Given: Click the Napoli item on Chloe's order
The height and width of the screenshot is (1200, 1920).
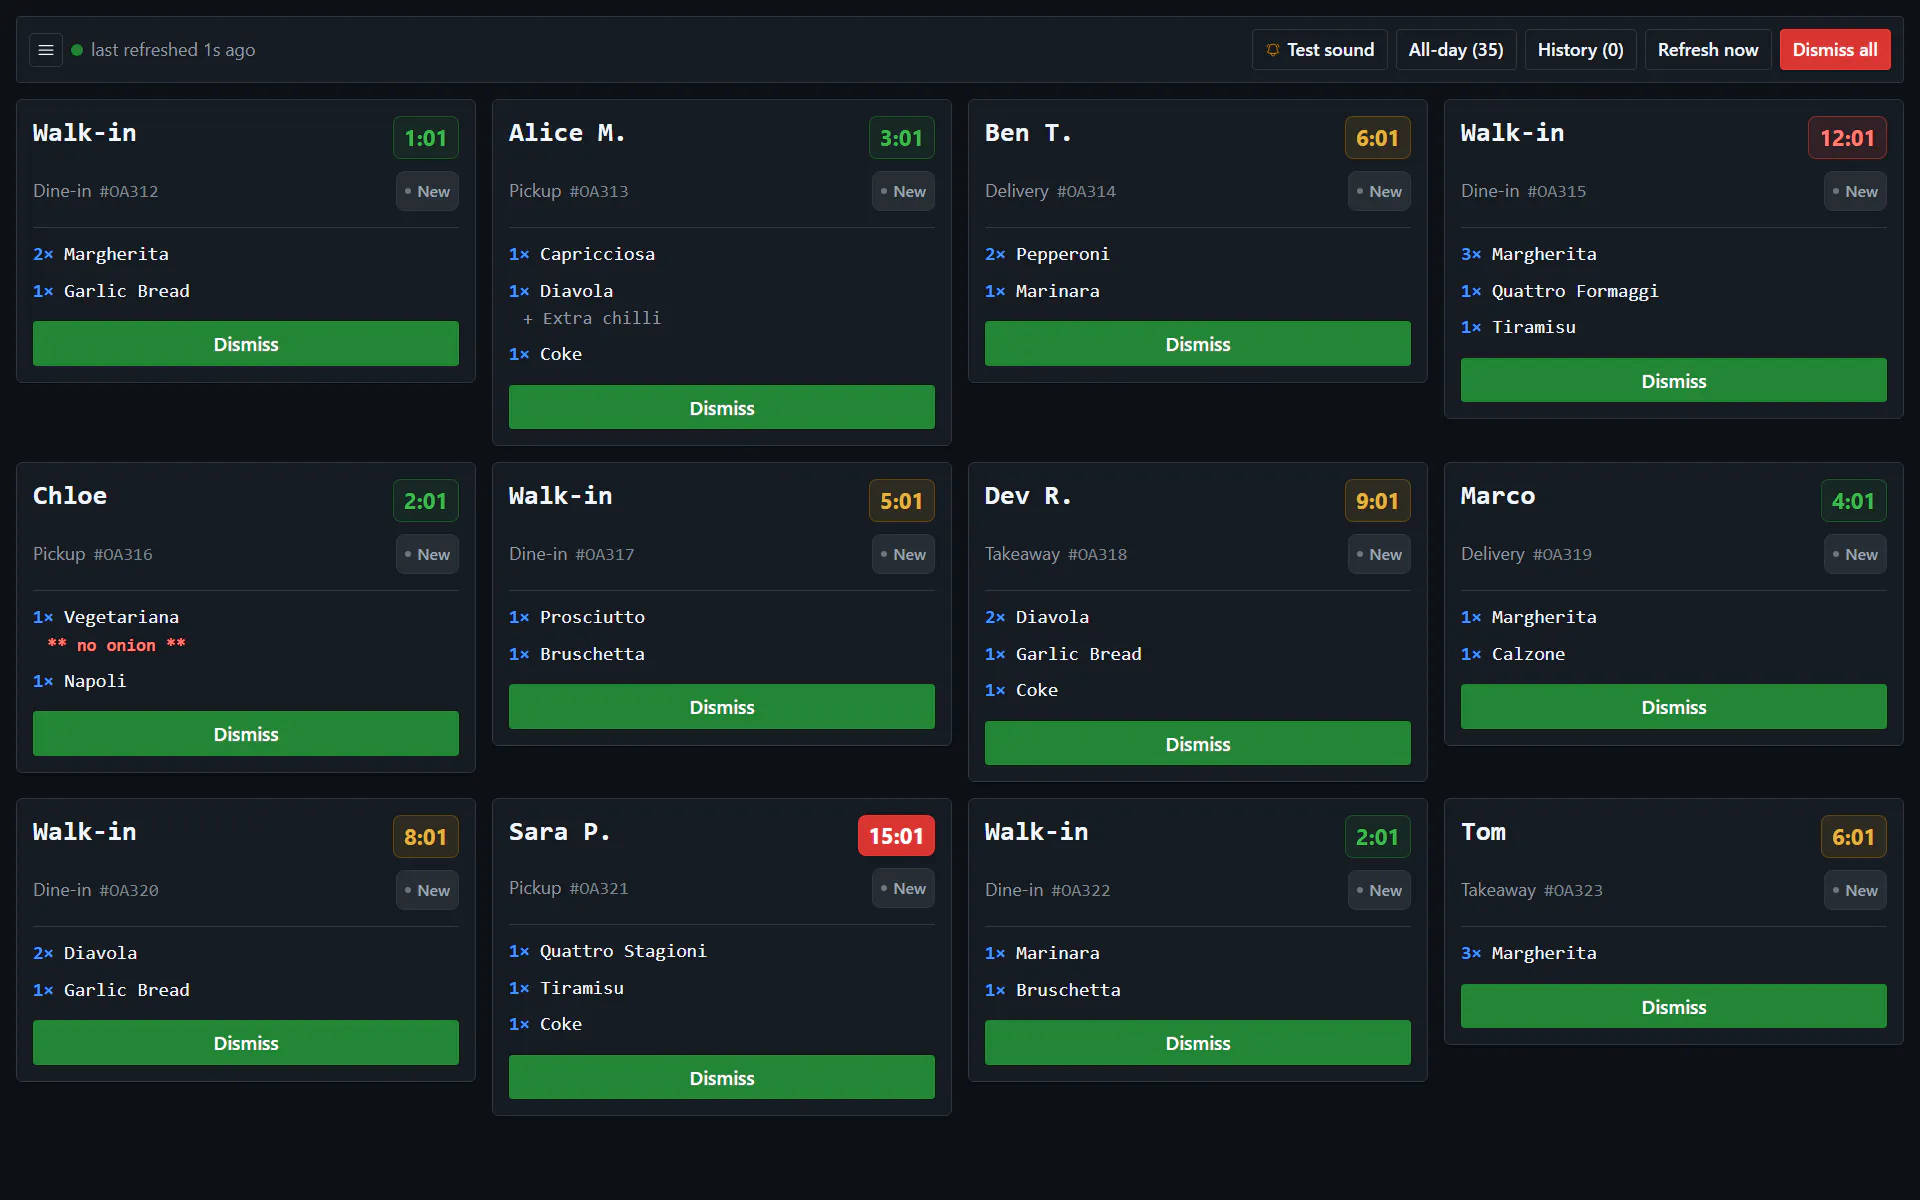Looking at the screenshot, I should pyautogui.click(x=95, y=681).
